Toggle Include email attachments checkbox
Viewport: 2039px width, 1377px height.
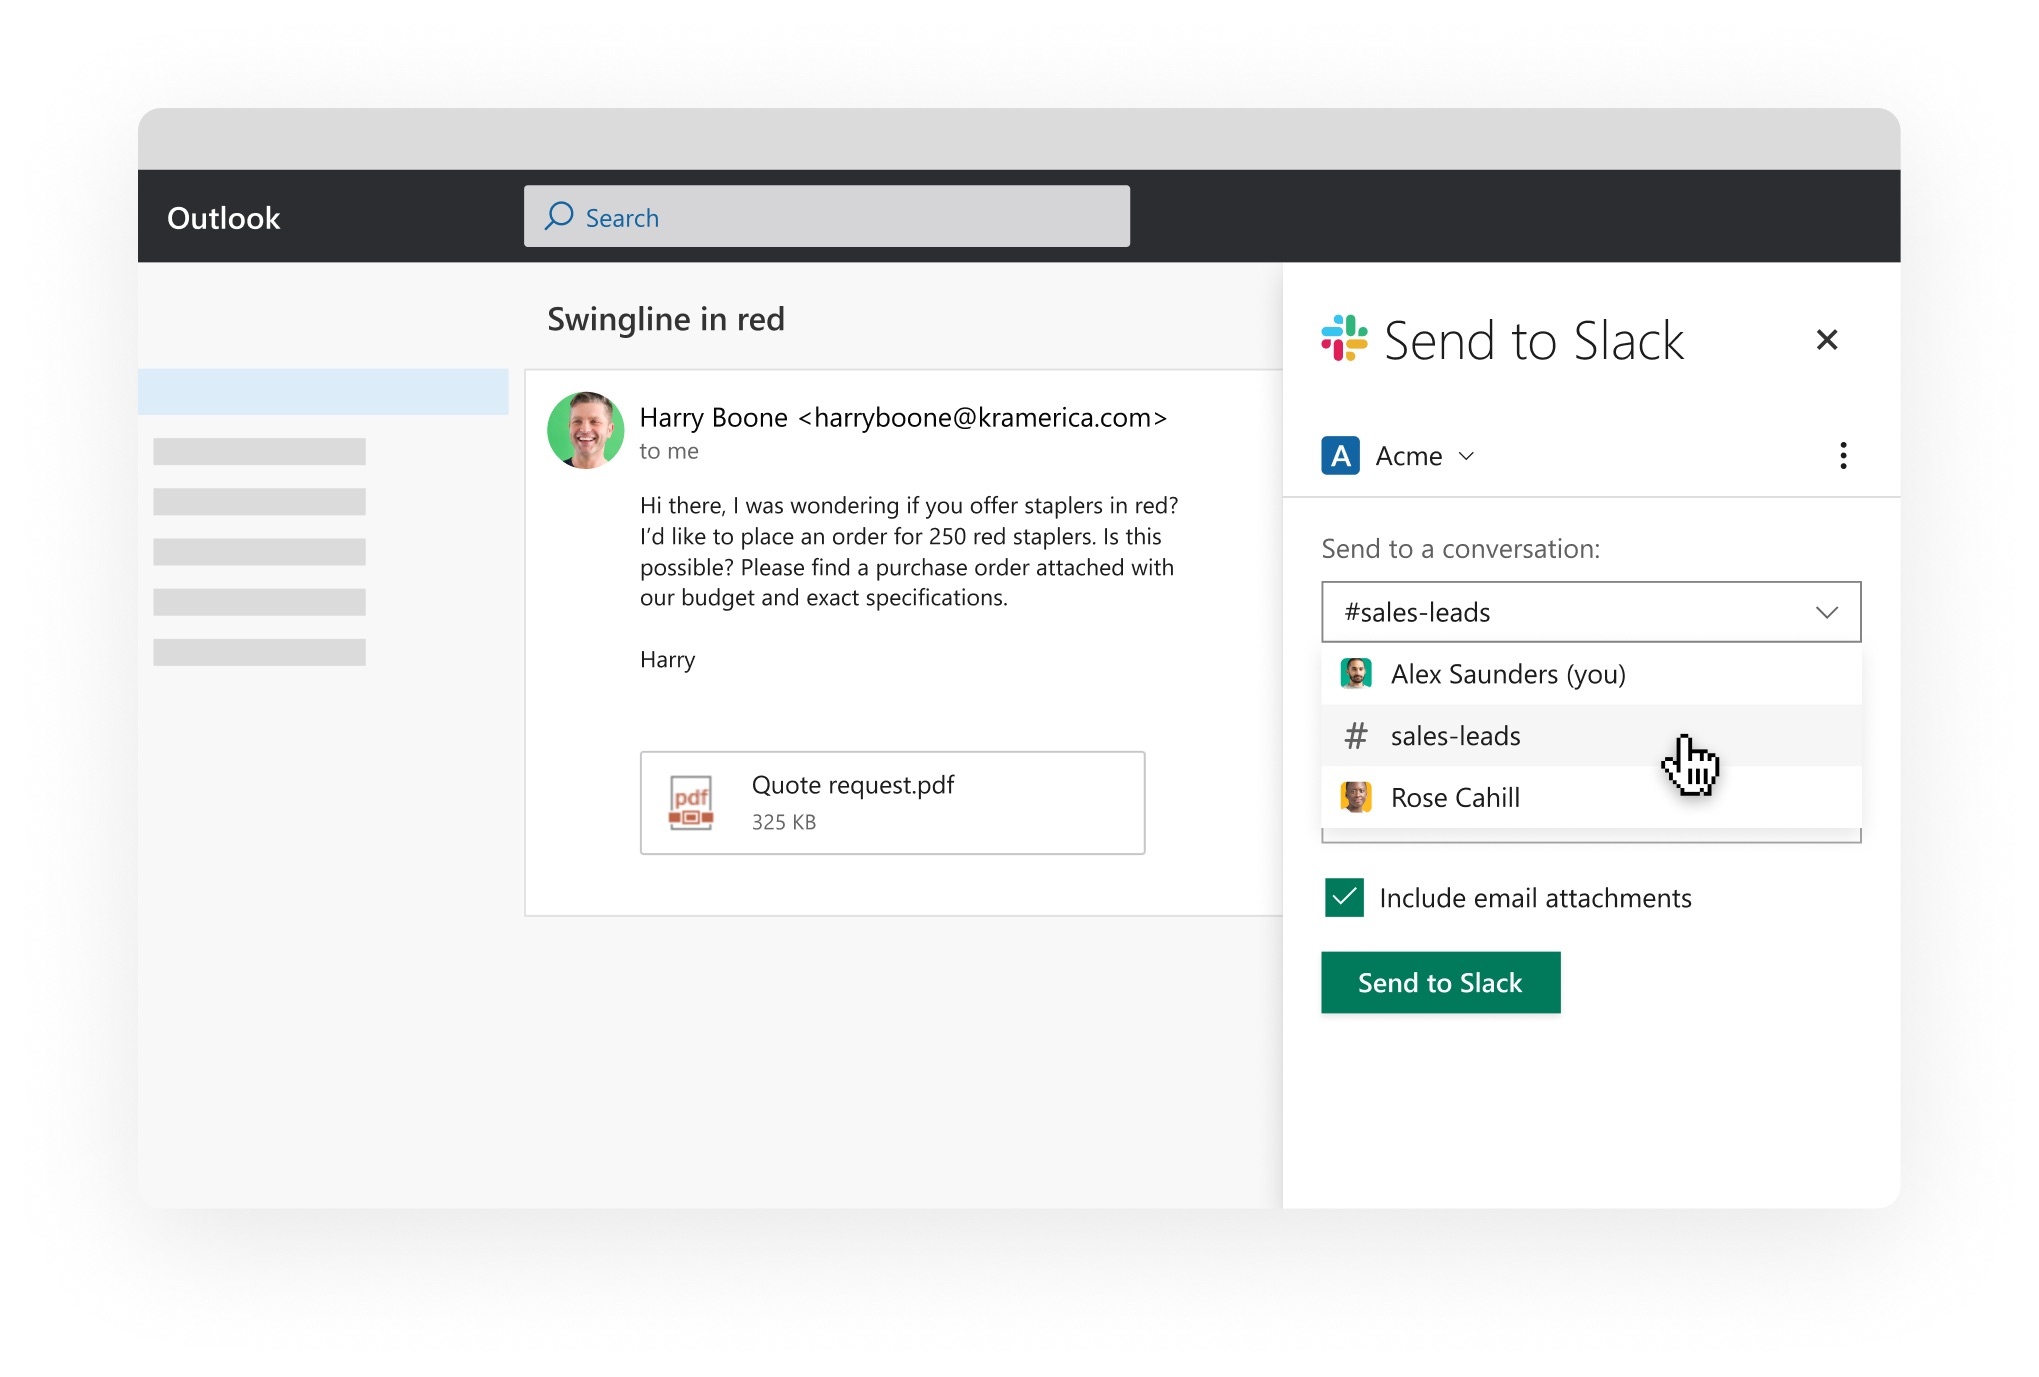pyautogui.click(x=1344, y=898)
